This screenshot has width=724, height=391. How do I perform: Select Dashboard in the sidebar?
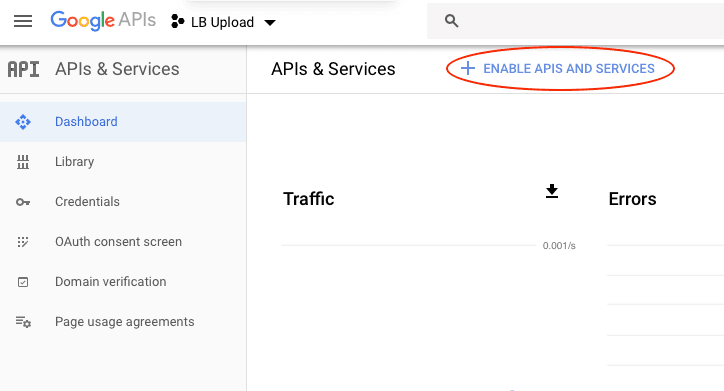pyautogui.click(x=123, y=122)
